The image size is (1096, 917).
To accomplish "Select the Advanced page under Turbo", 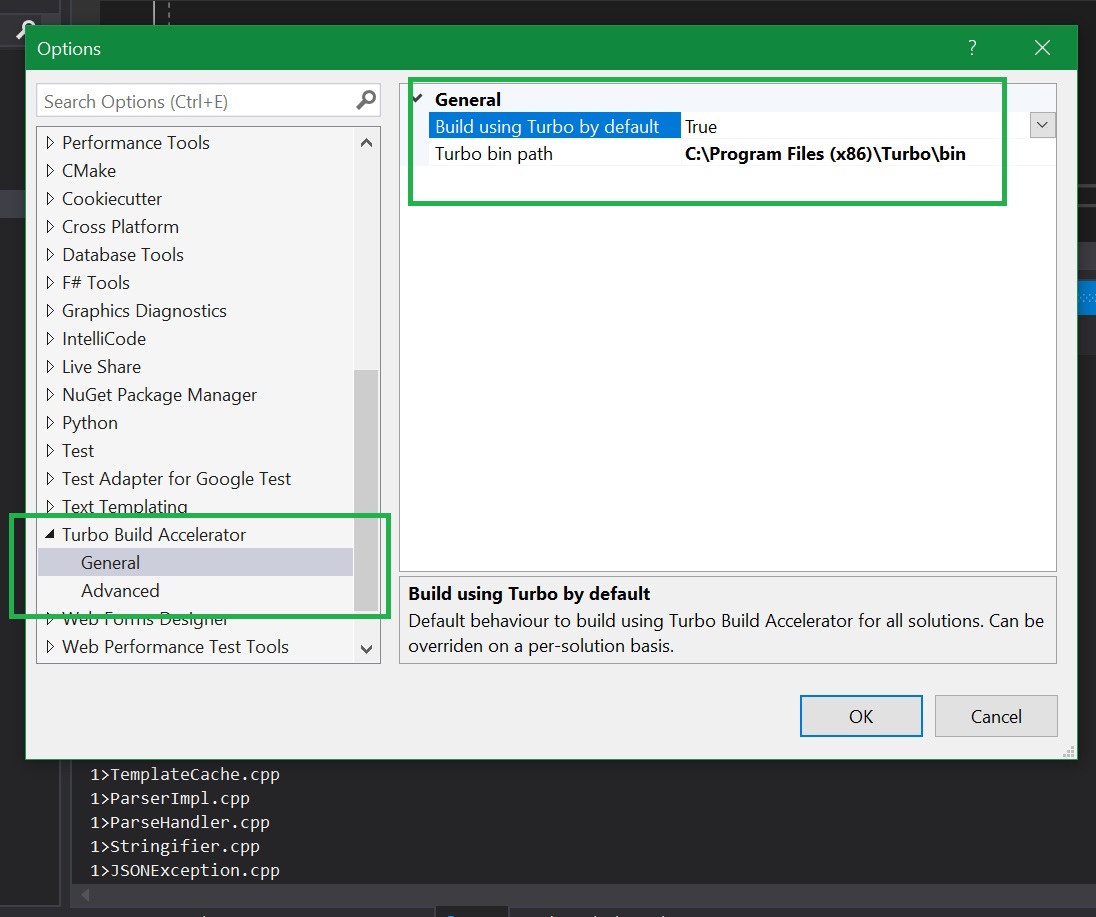I will (x=120, y=591).
